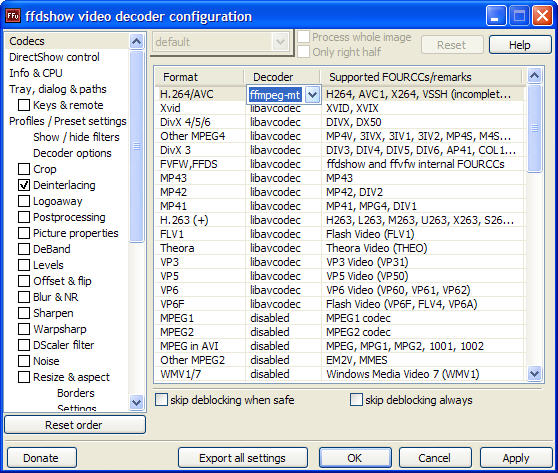
Task: Open the H.264/AVC decoder dropdown arrow
Action: tap(312, 95)
